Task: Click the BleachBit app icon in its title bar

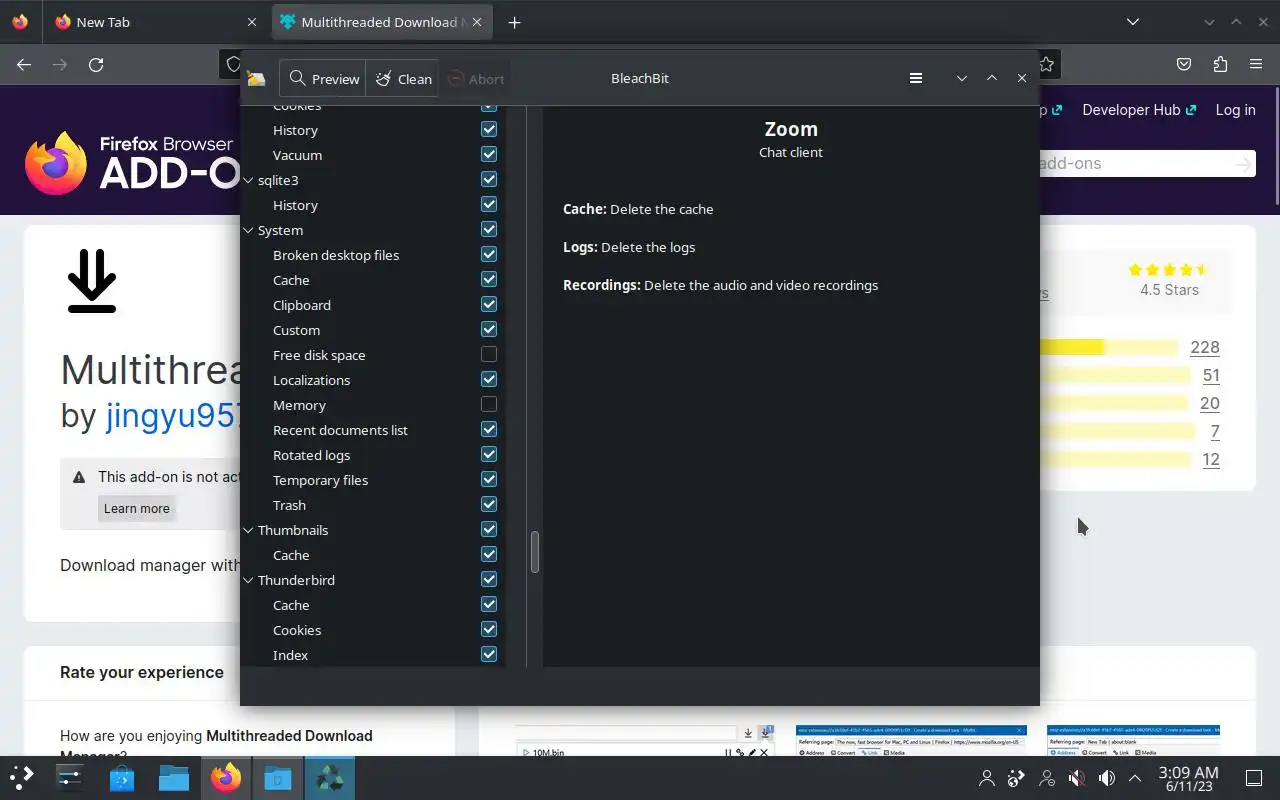Action: pos(256,79)
